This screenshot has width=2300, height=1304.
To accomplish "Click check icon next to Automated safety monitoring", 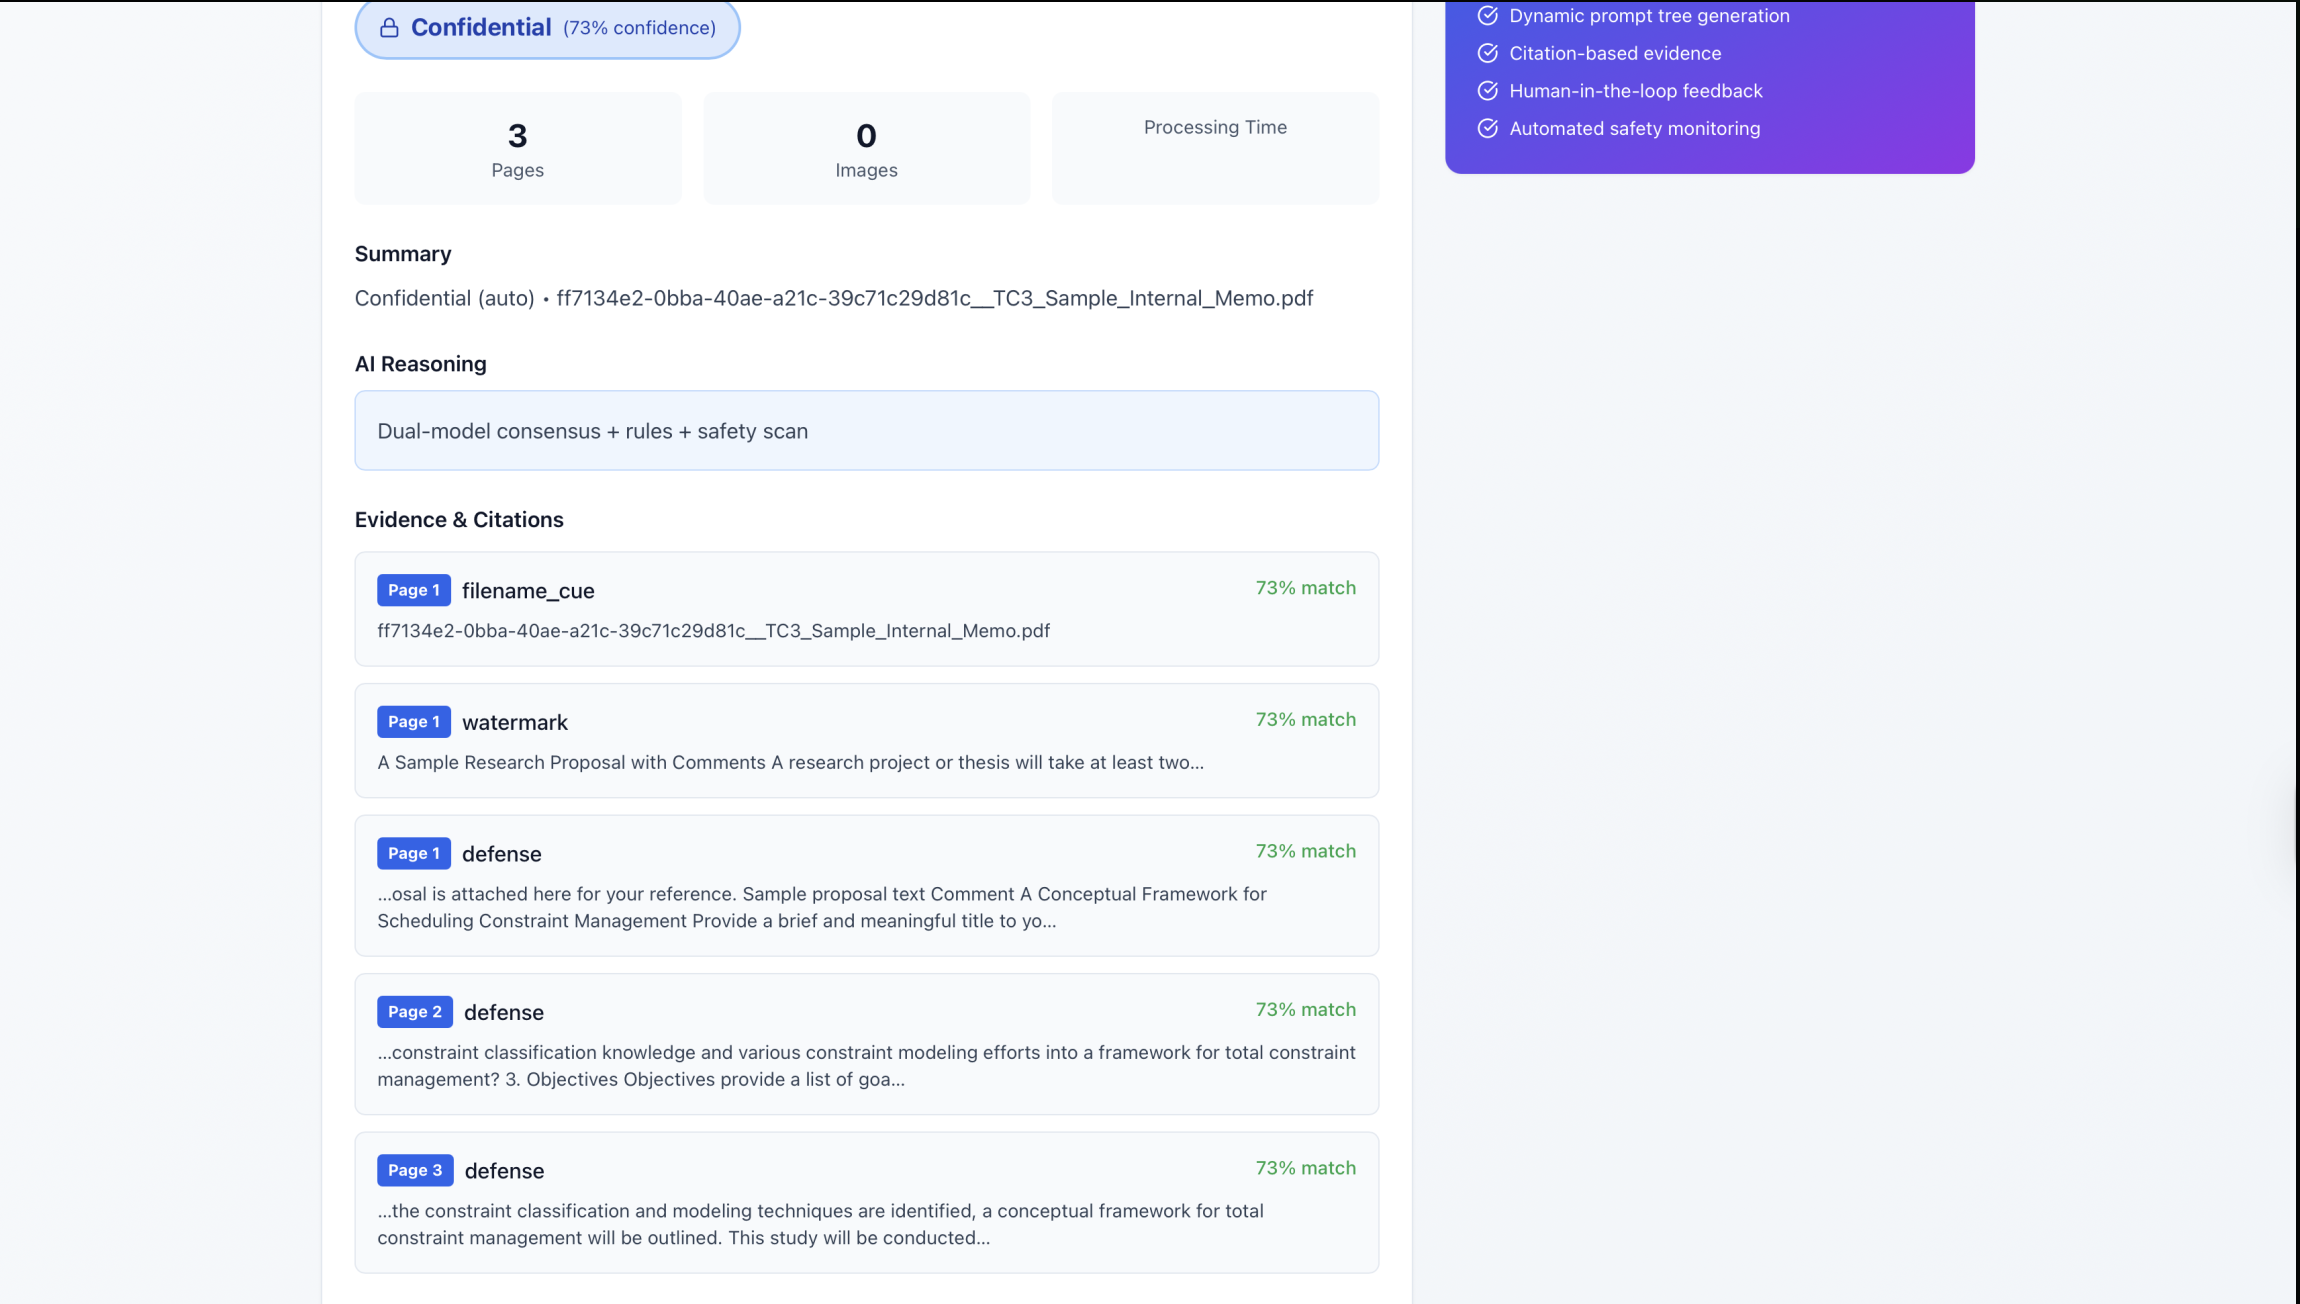I will [1488, 128].
